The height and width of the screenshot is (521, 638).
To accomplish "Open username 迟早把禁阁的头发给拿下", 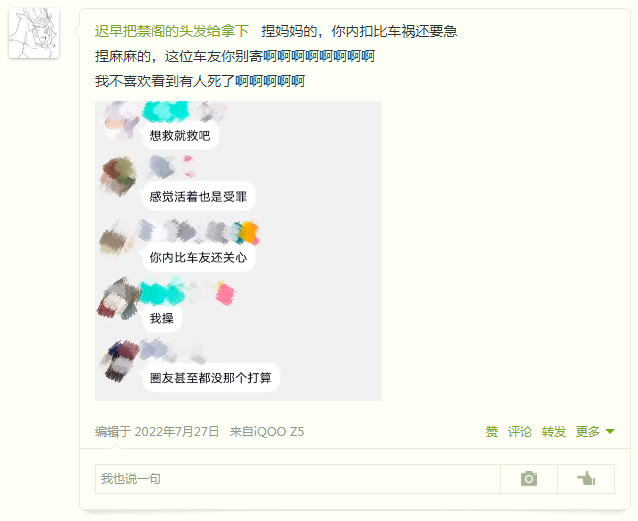I will tap(172, 31).
